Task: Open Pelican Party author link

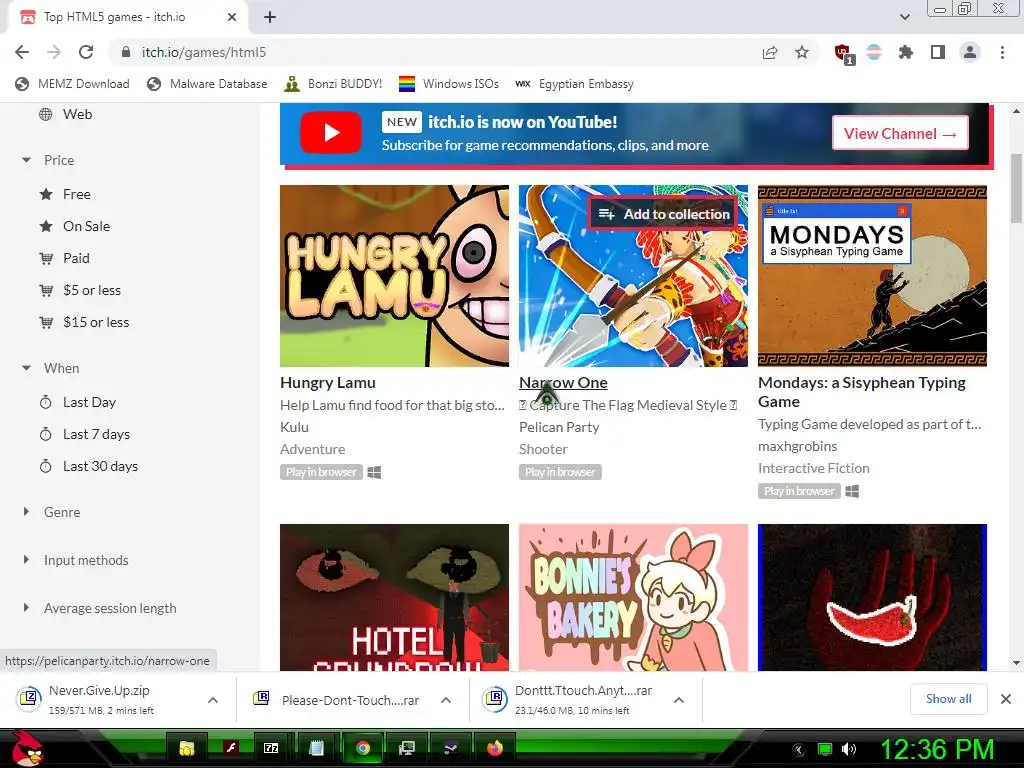Action: click(x=559, y=427)
